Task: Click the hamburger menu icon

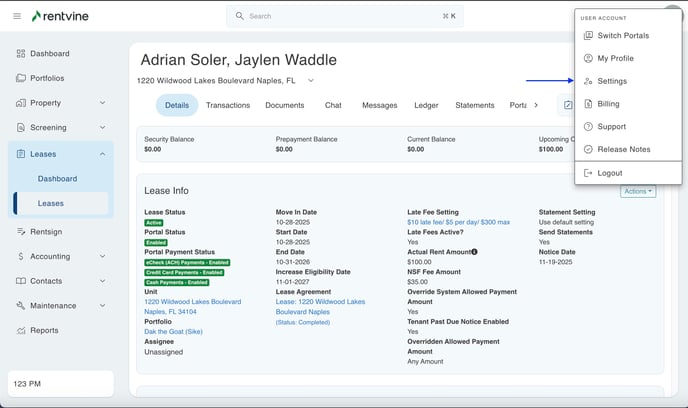Action: coord(17,16)
